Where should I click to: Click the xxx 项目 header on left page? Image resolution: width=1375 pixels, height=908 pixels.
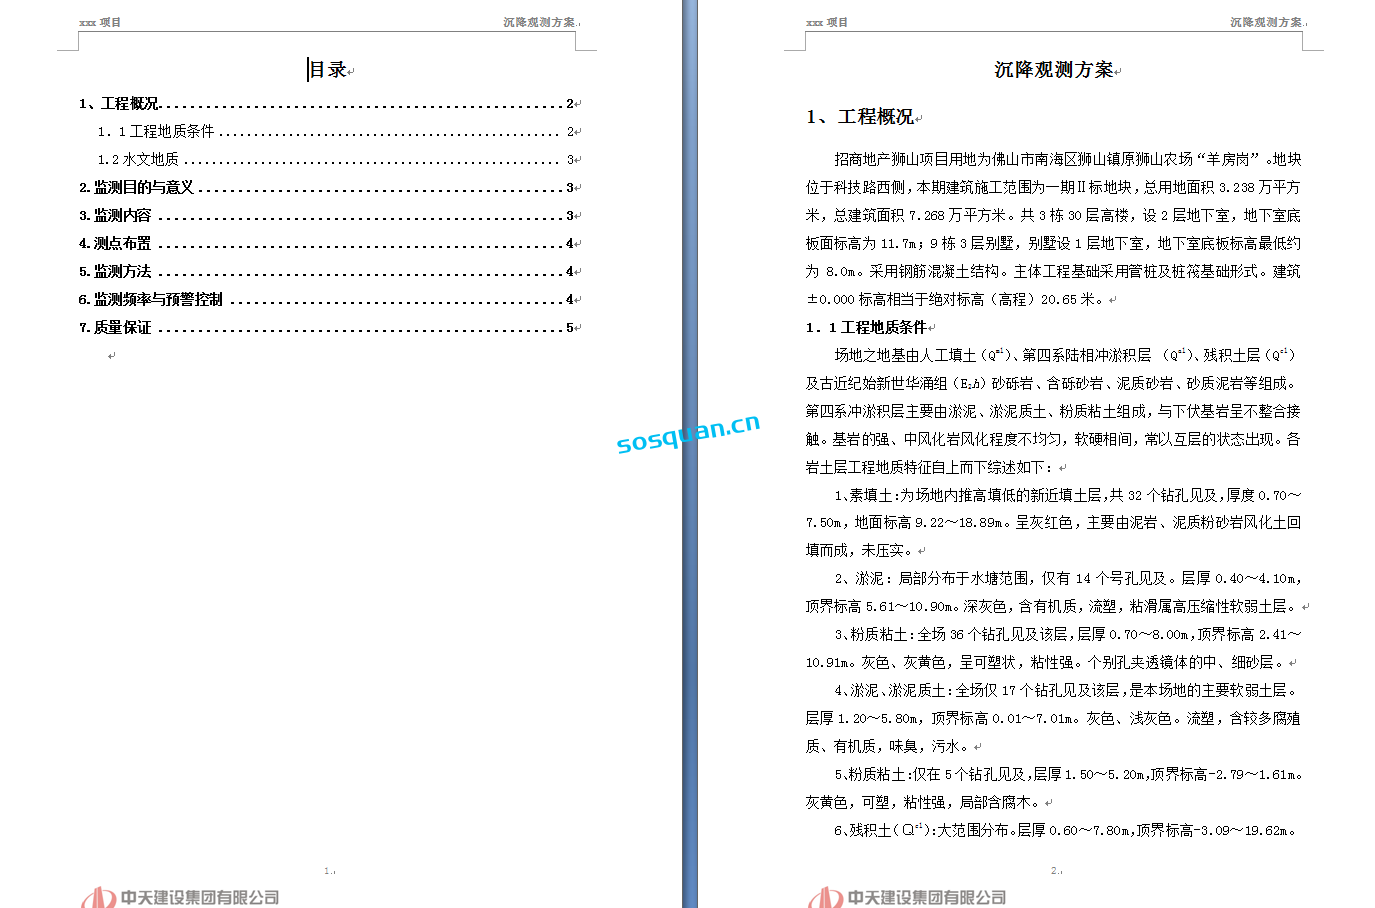[x=100, y=22]
